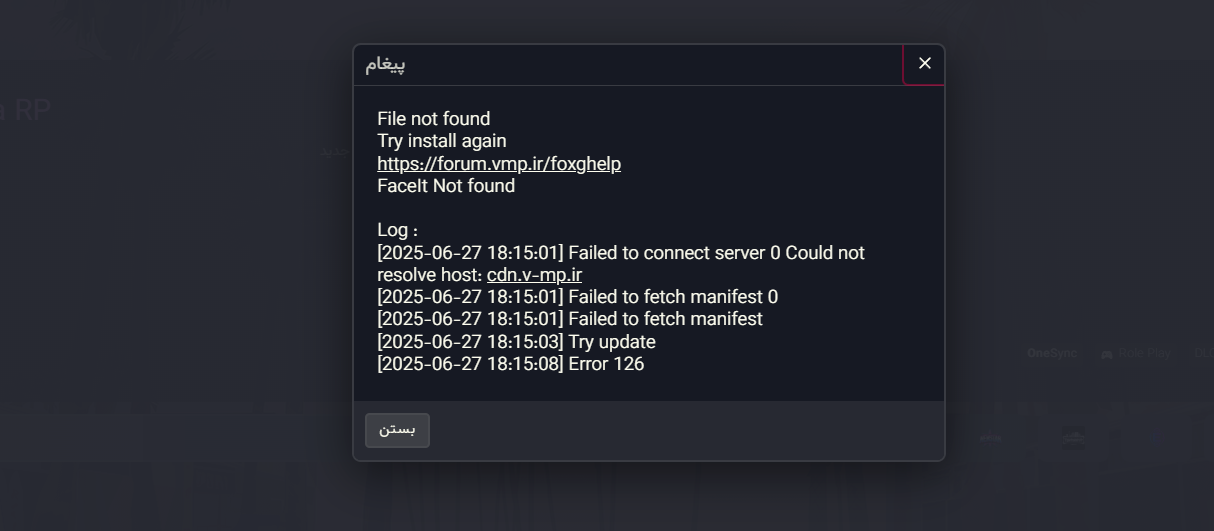This screenshot has width=1214, height=531.
Task: Click the 'File not found' message line
Action: pos(433,119)
